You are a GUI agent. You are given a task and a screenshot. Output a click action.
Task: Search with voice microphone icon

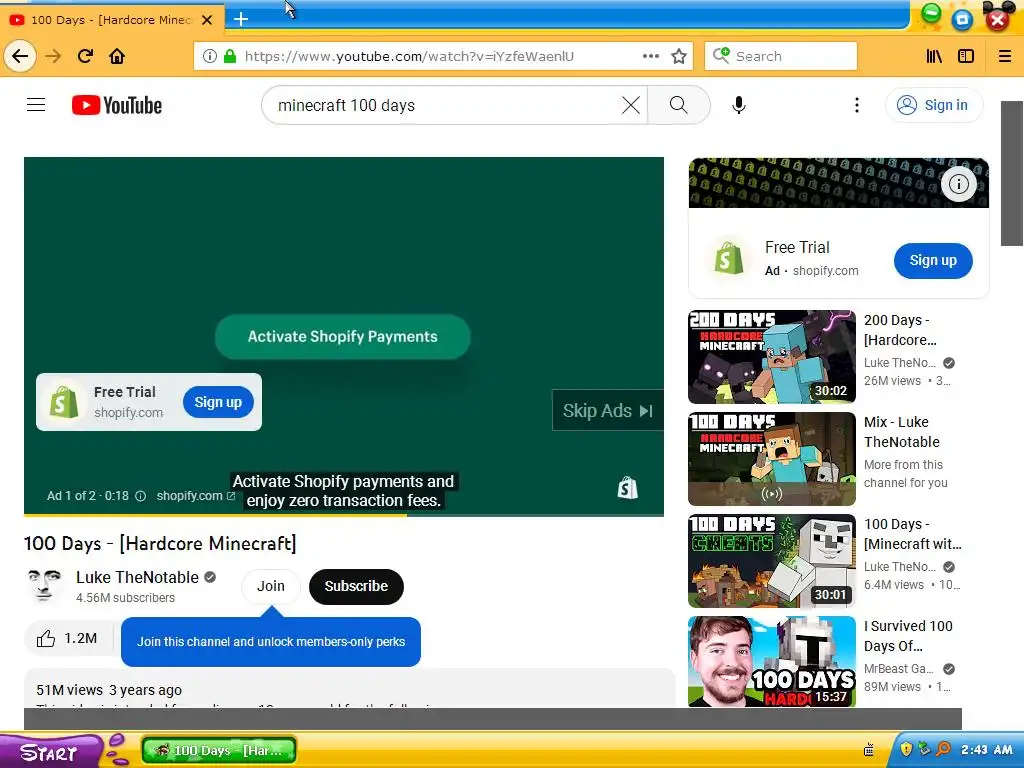(x=739, y=105)
